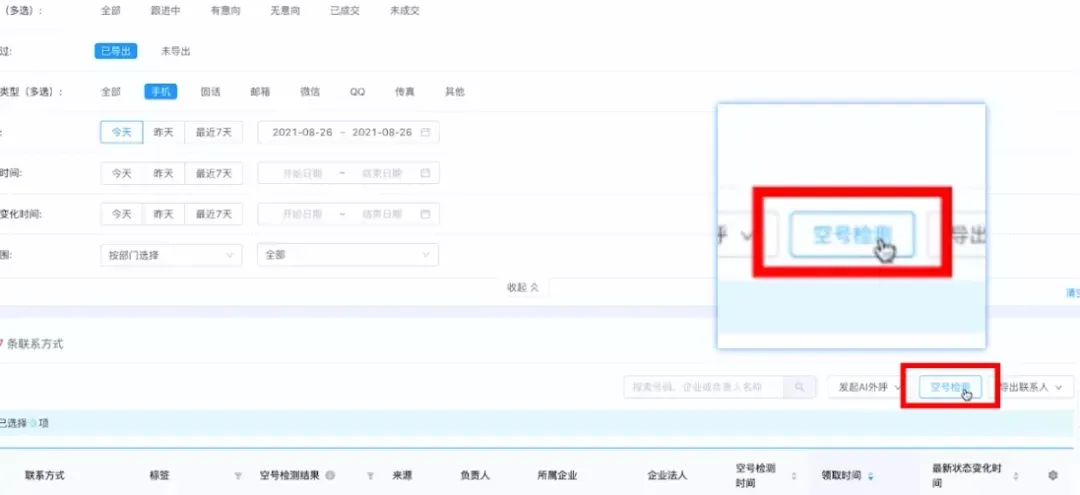Viewport: 1080px width, 495px height.
Task: Click the calendar icon in the 变化时间 date range
Action: [x=426, y=214]
